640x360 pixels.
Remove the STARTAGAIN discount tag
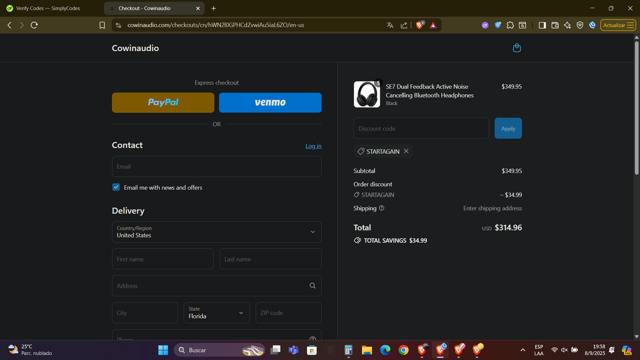point(406,151)
